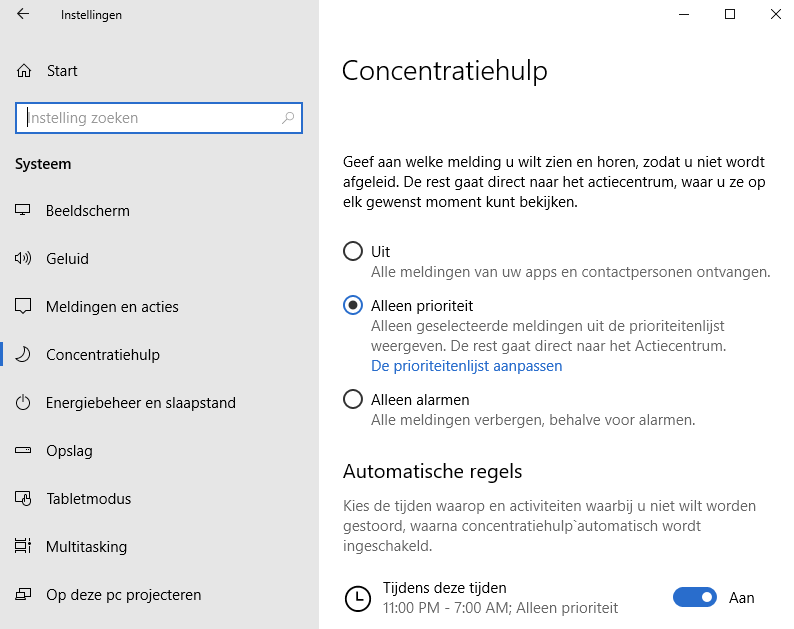Open De prioriteitenlijst aanpassen link
794x629 pixels.
[x=466, y=366]
